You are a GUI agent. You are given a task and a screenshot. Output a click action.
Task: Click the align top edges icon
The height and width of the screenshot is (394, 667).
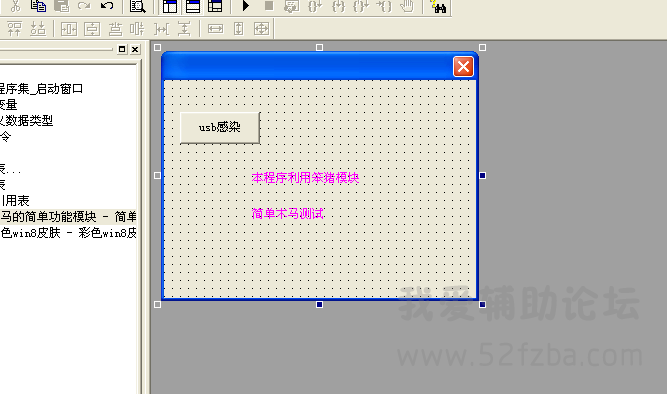pos(14,29)
